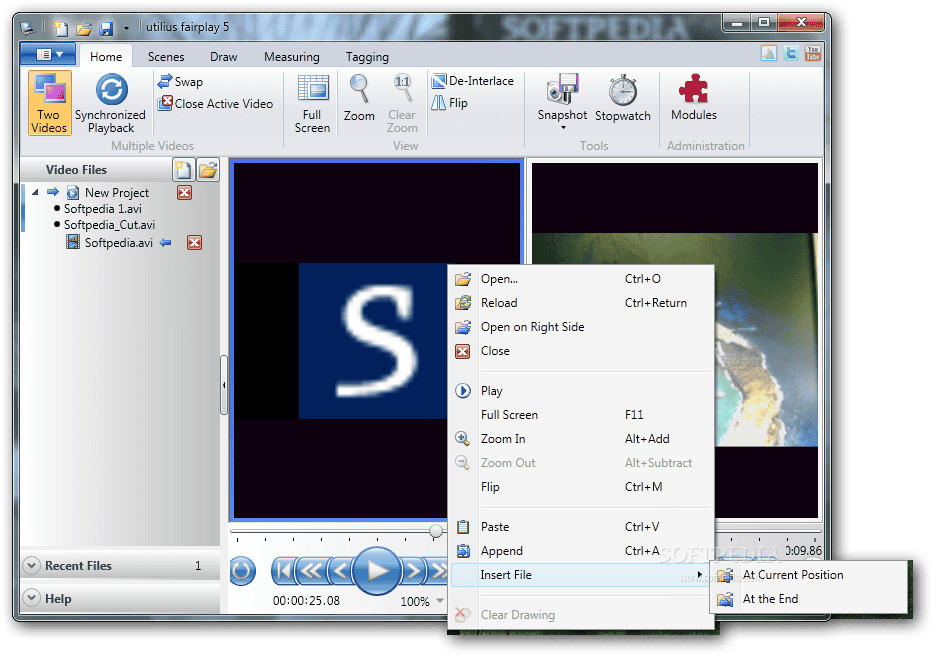
Task: Choose Append from context menu
Action: click(581, 551)
